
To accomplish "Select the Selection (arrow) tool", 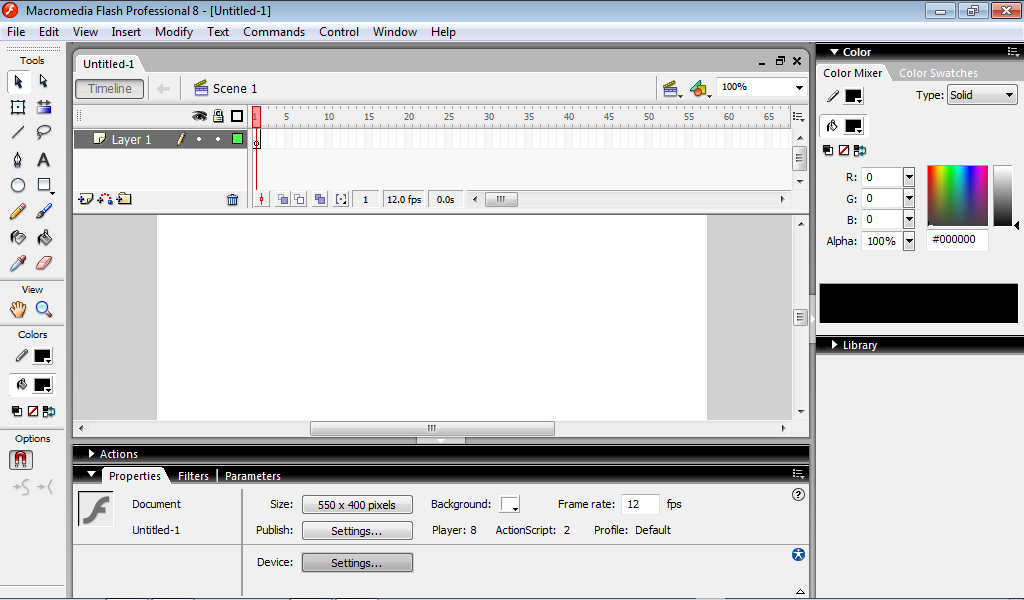I will (18, 82).
